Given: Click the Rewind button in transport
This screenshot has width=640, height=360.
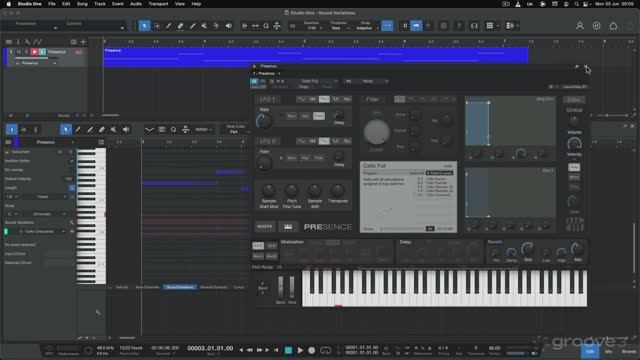Looking at the screenshot, I should pyautogui.click(x=250, y=350).
